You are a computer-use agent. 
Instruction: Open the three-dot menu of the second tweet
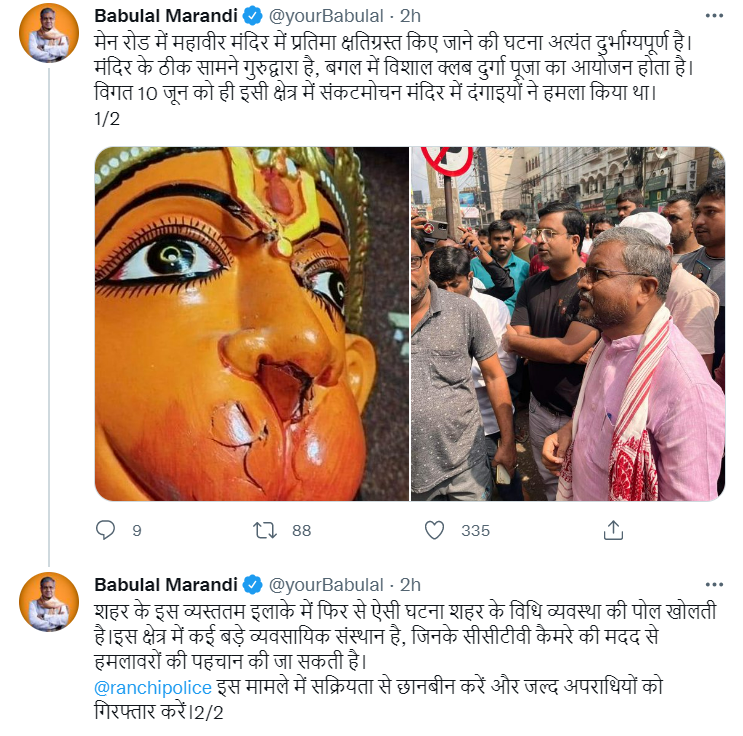tap(714, 584)
